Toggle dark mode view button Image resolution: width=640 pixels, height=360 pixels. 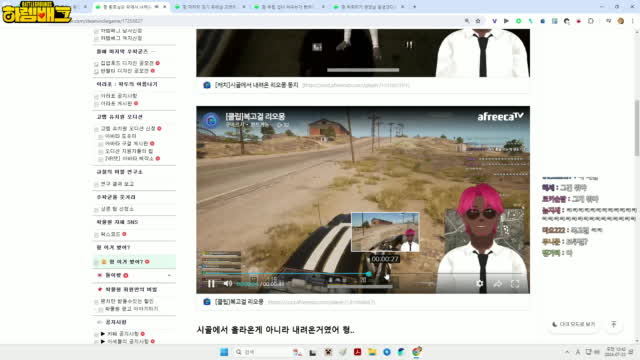tap(573, 324)
